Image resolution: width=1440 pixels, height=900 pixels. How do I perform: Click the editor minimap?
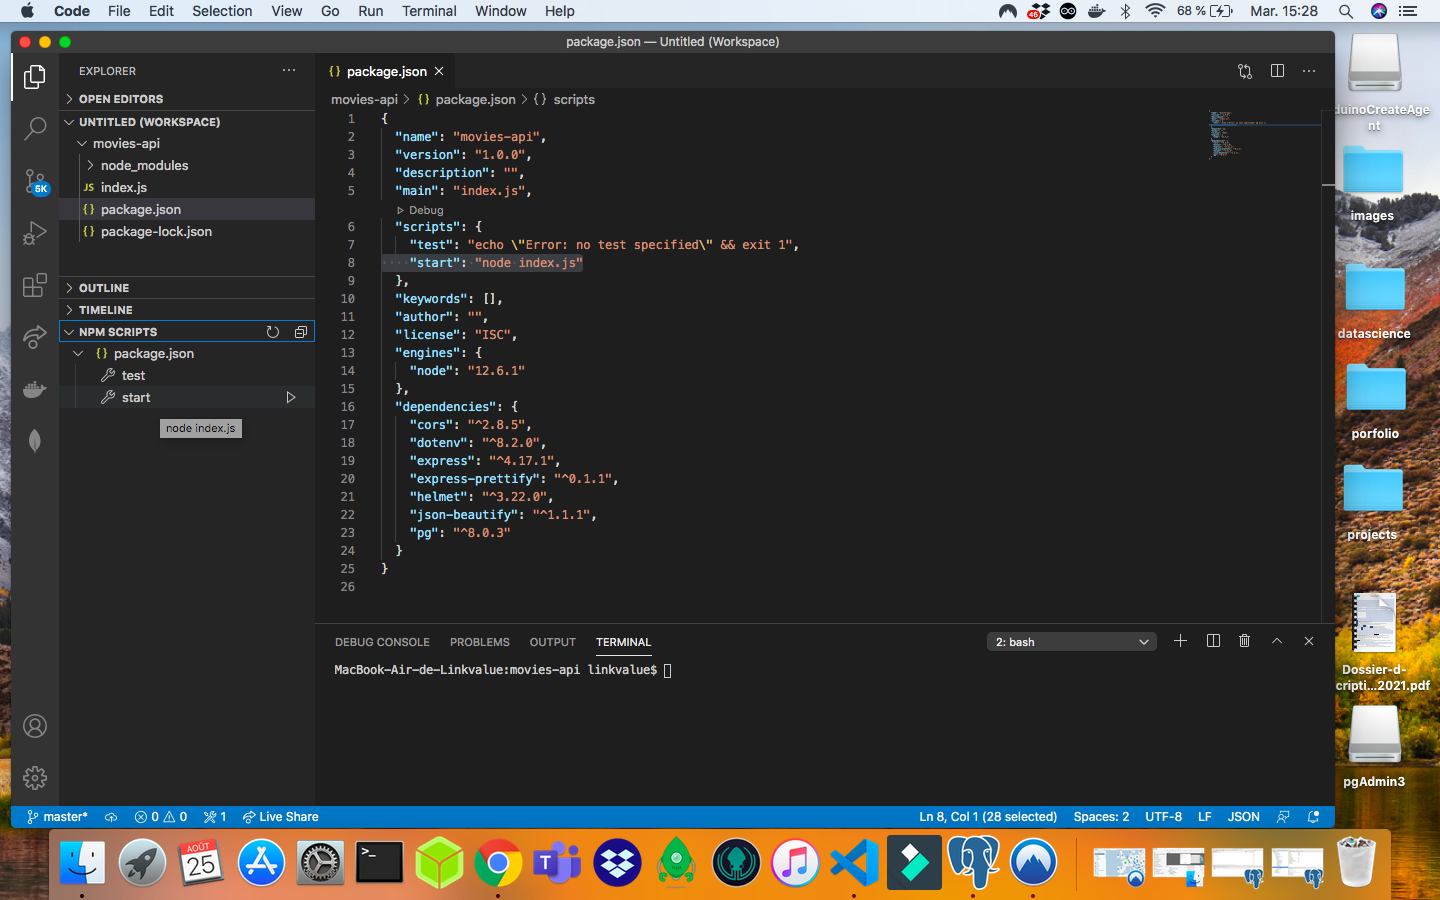(1263, 135)
